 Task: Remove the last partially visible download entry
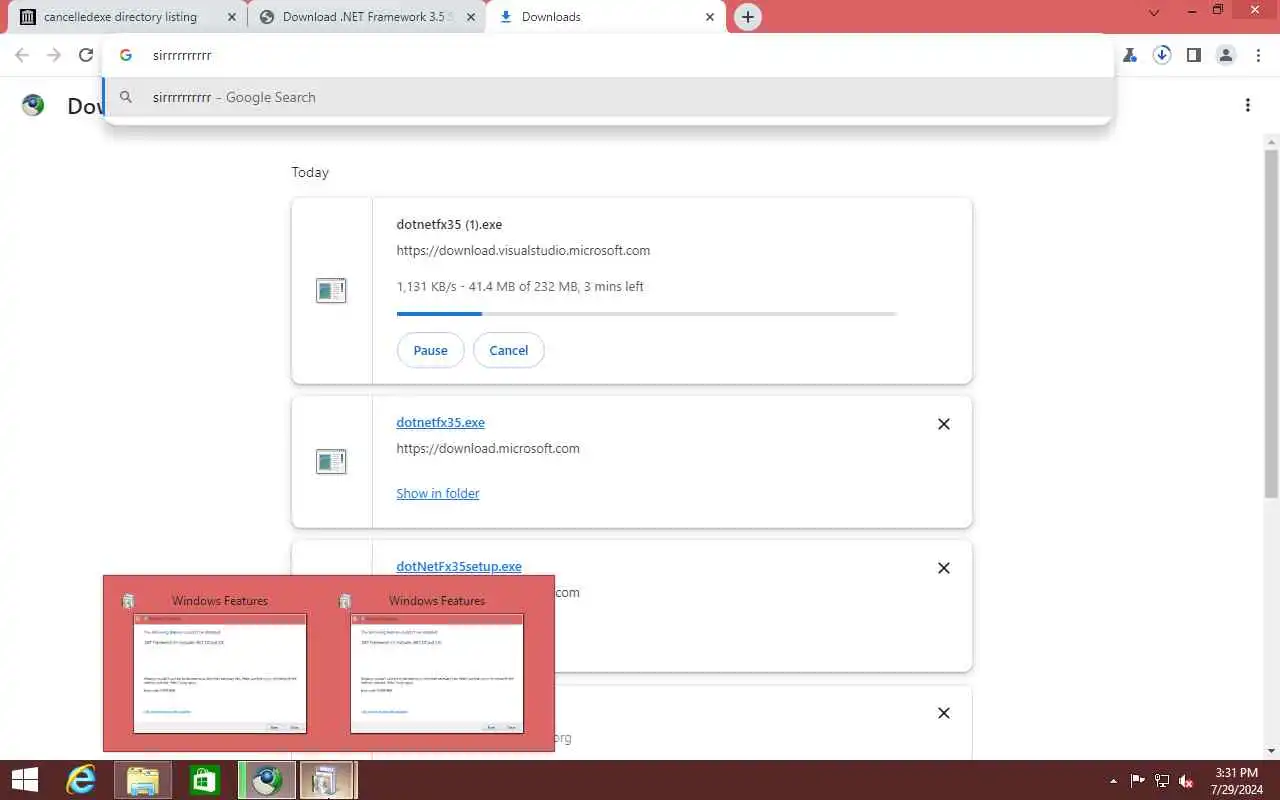pyautogui.click(x=943, y=713)
